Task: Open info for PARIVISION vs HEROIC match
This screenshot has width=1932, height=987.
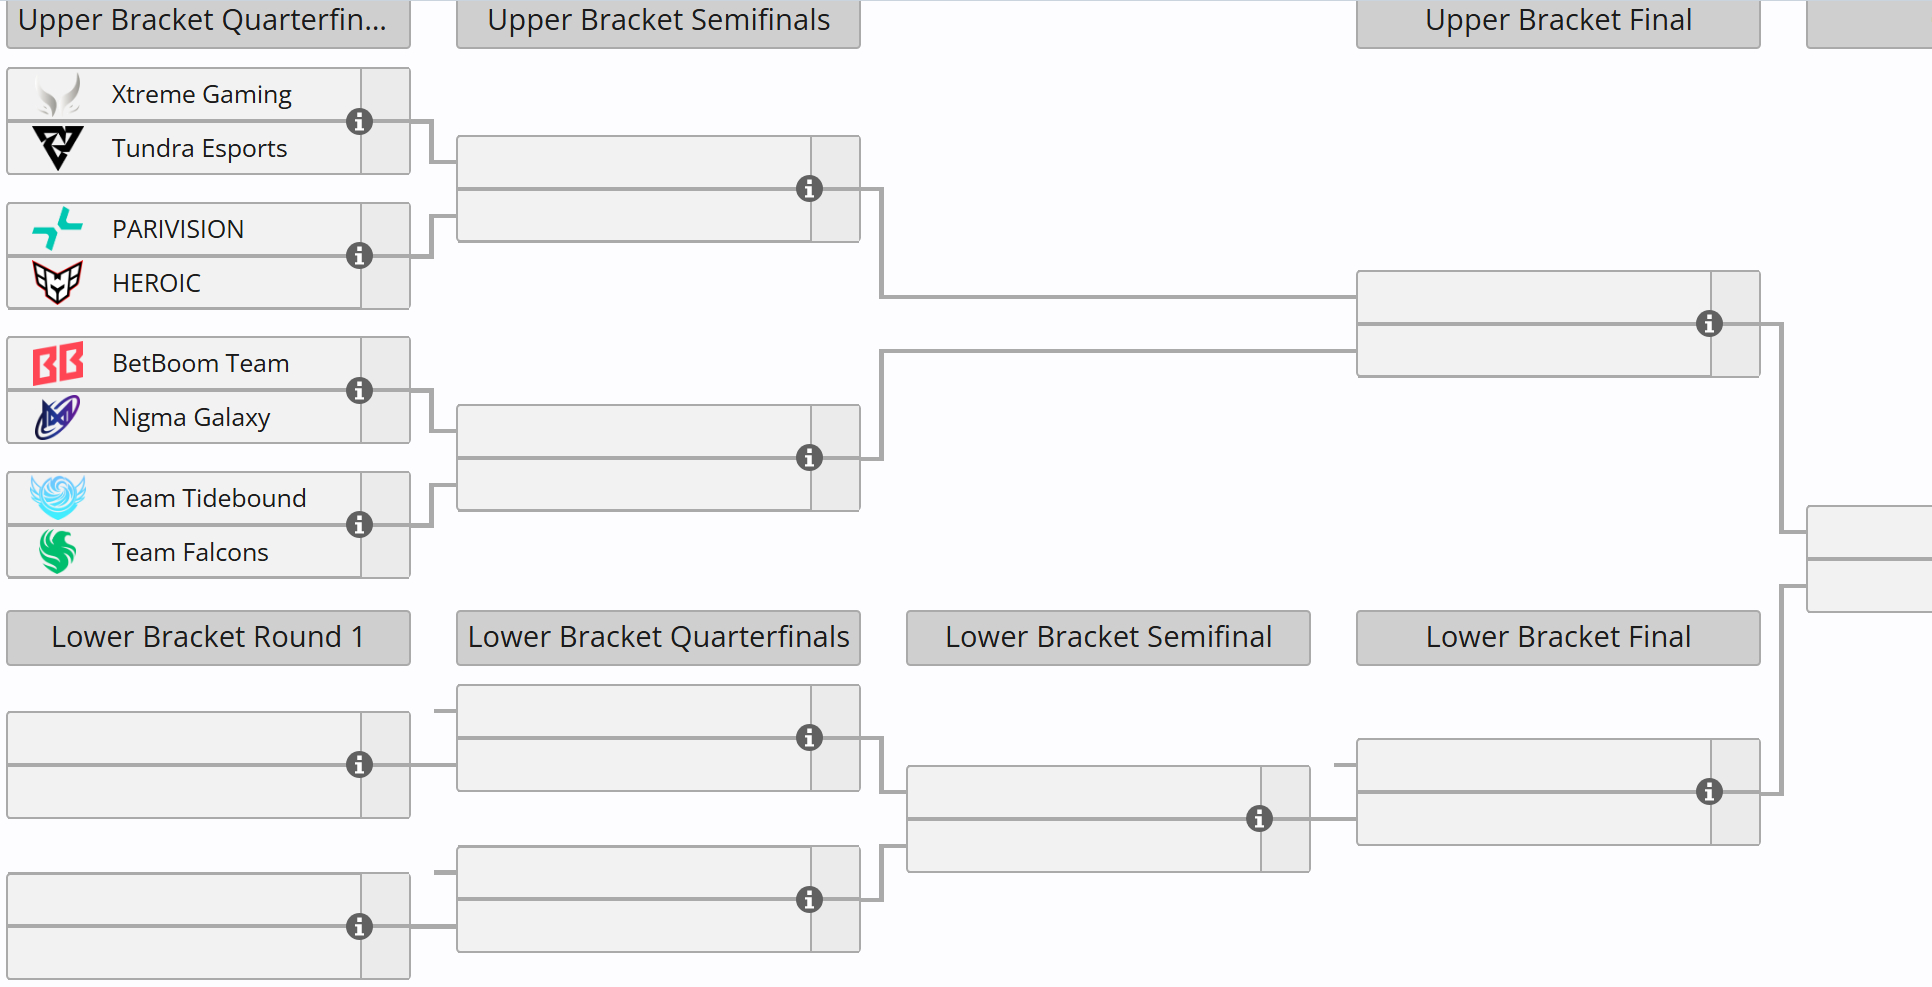Action: point(359,256)
